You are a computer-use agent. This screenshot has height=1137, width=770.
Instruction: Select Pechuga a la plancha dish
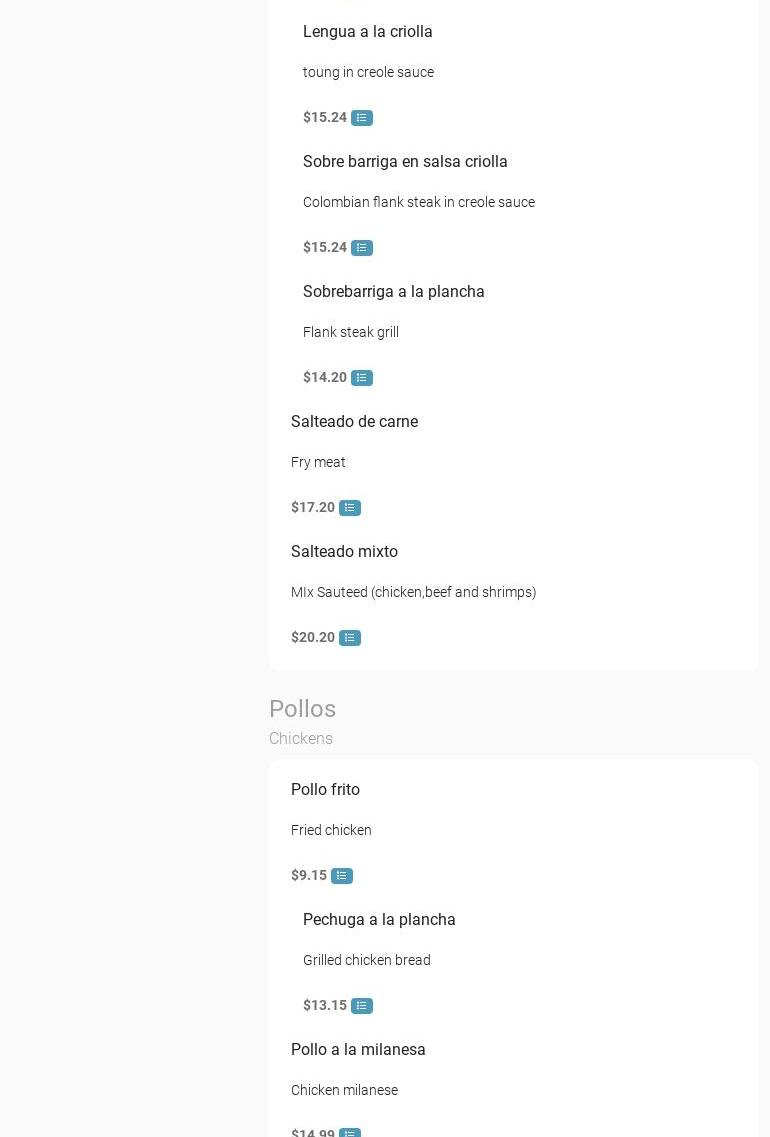pyautogui.click(x=379, y=920)
